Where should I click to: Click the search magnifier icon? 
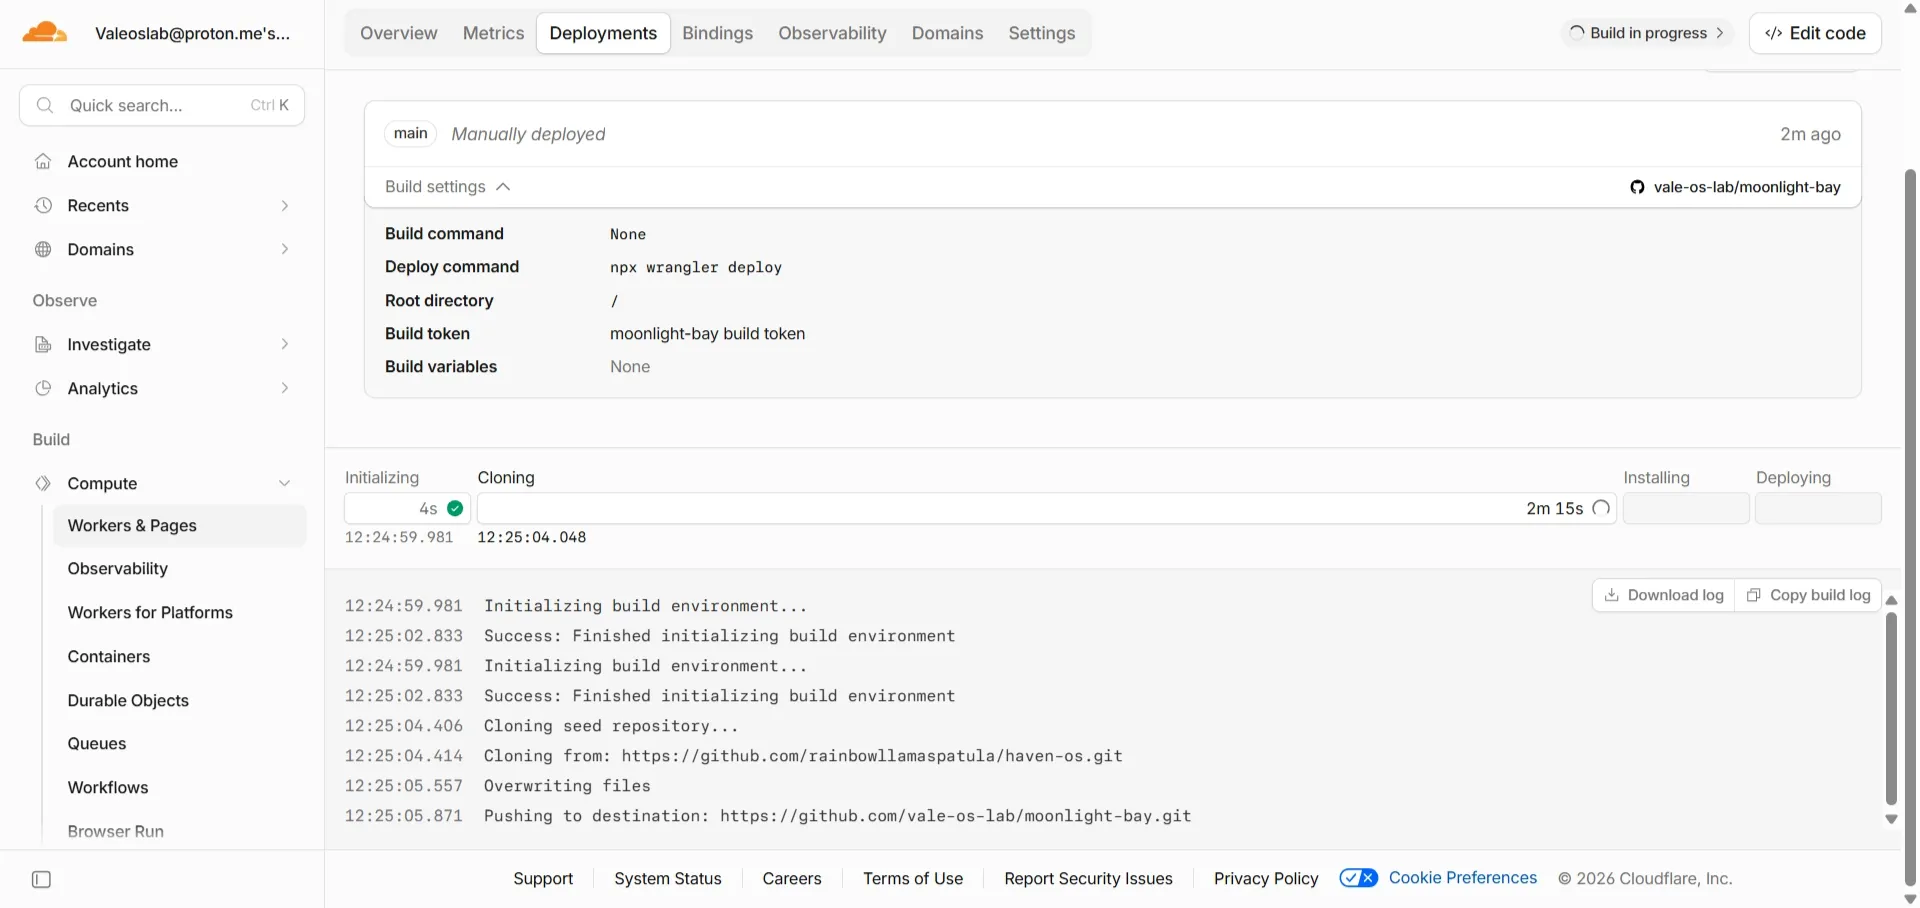point(44,105)
